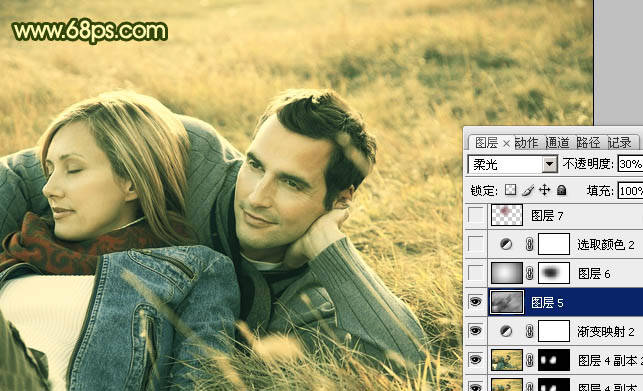Click the layer mask thumbnail of 图层 6
Viewport: 643px width, 391px height.
point(554,273)
